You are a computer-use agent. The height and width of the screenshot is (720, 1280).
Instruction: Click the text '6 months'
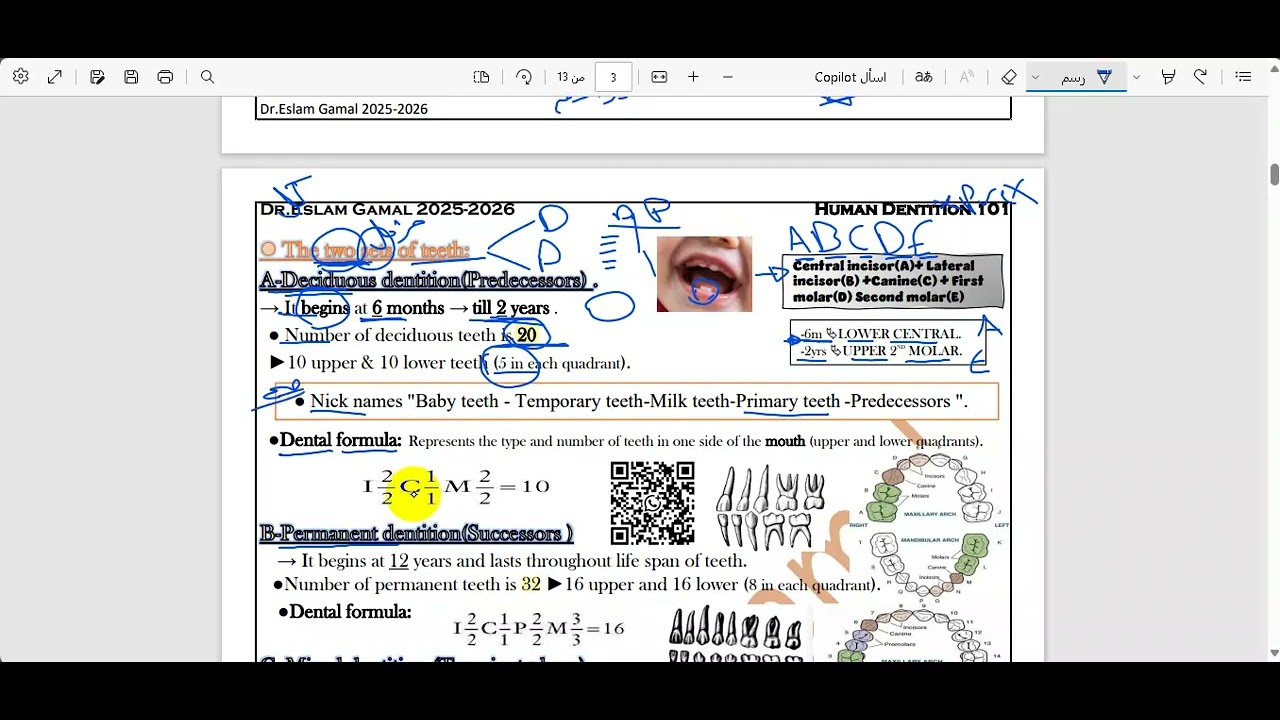pos(407,308)
